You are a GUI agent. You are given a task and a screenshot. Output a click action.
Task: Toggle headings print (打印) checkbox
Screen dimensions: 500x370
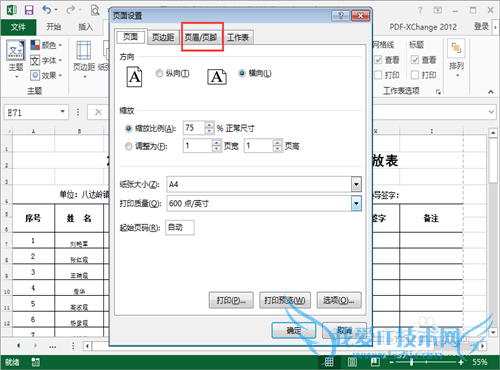[x=415, y=75]
